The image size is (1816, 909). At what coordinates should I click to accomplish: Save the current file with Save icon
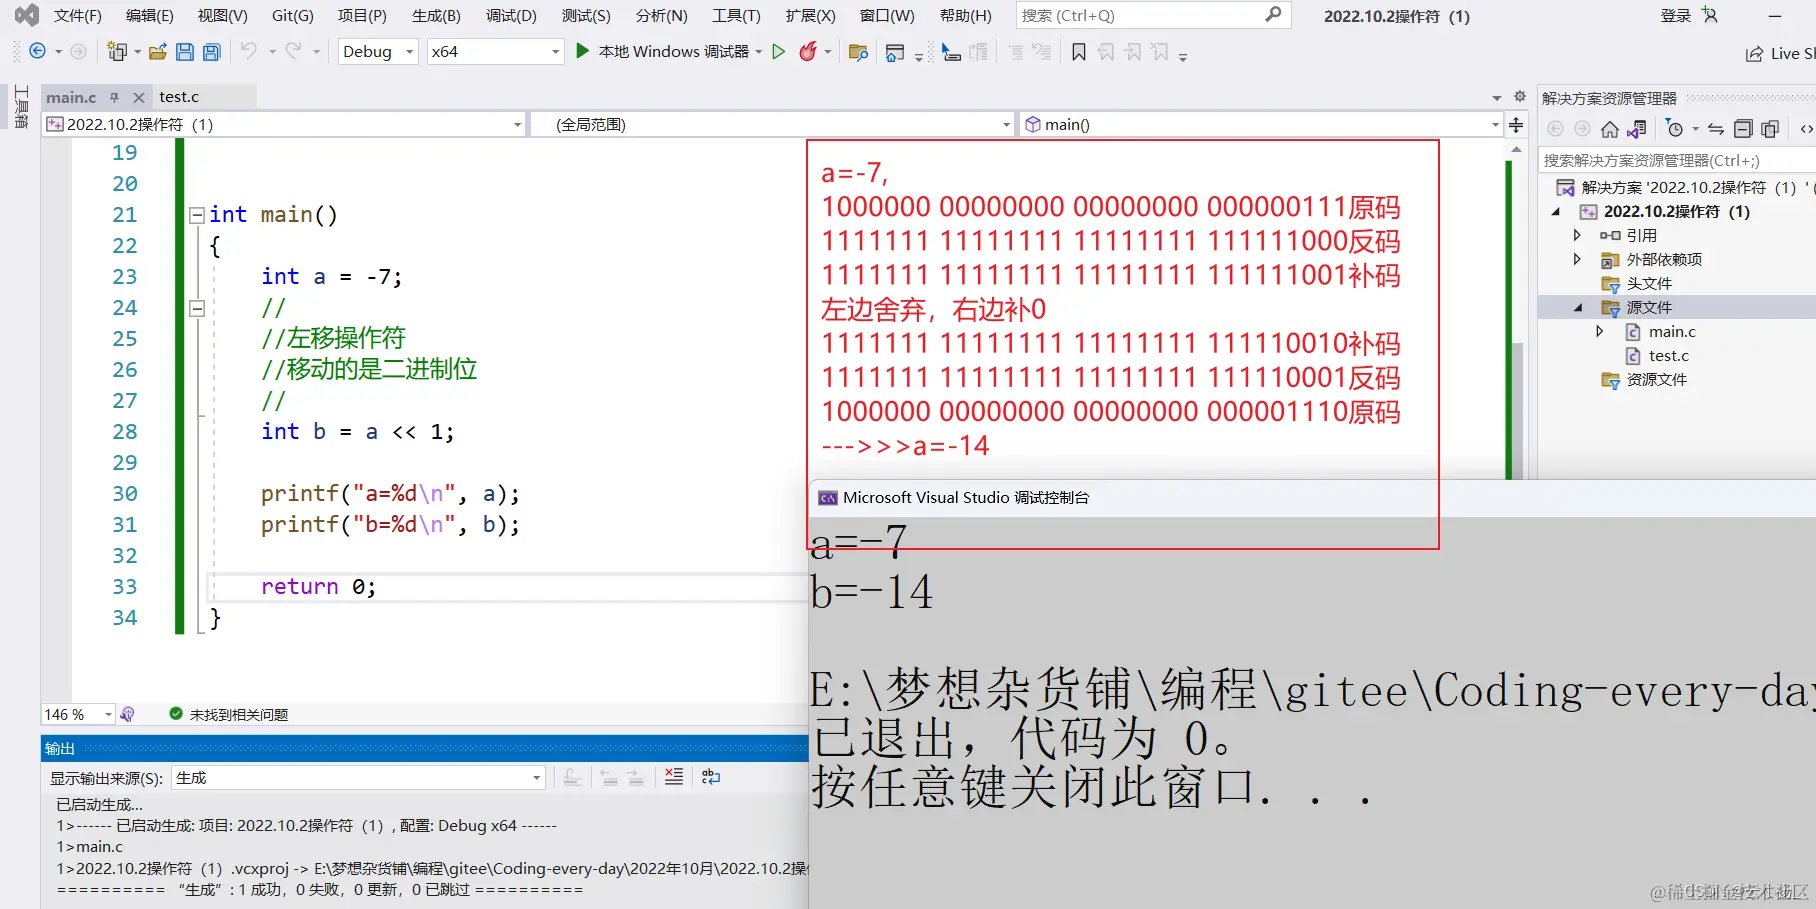185,52
